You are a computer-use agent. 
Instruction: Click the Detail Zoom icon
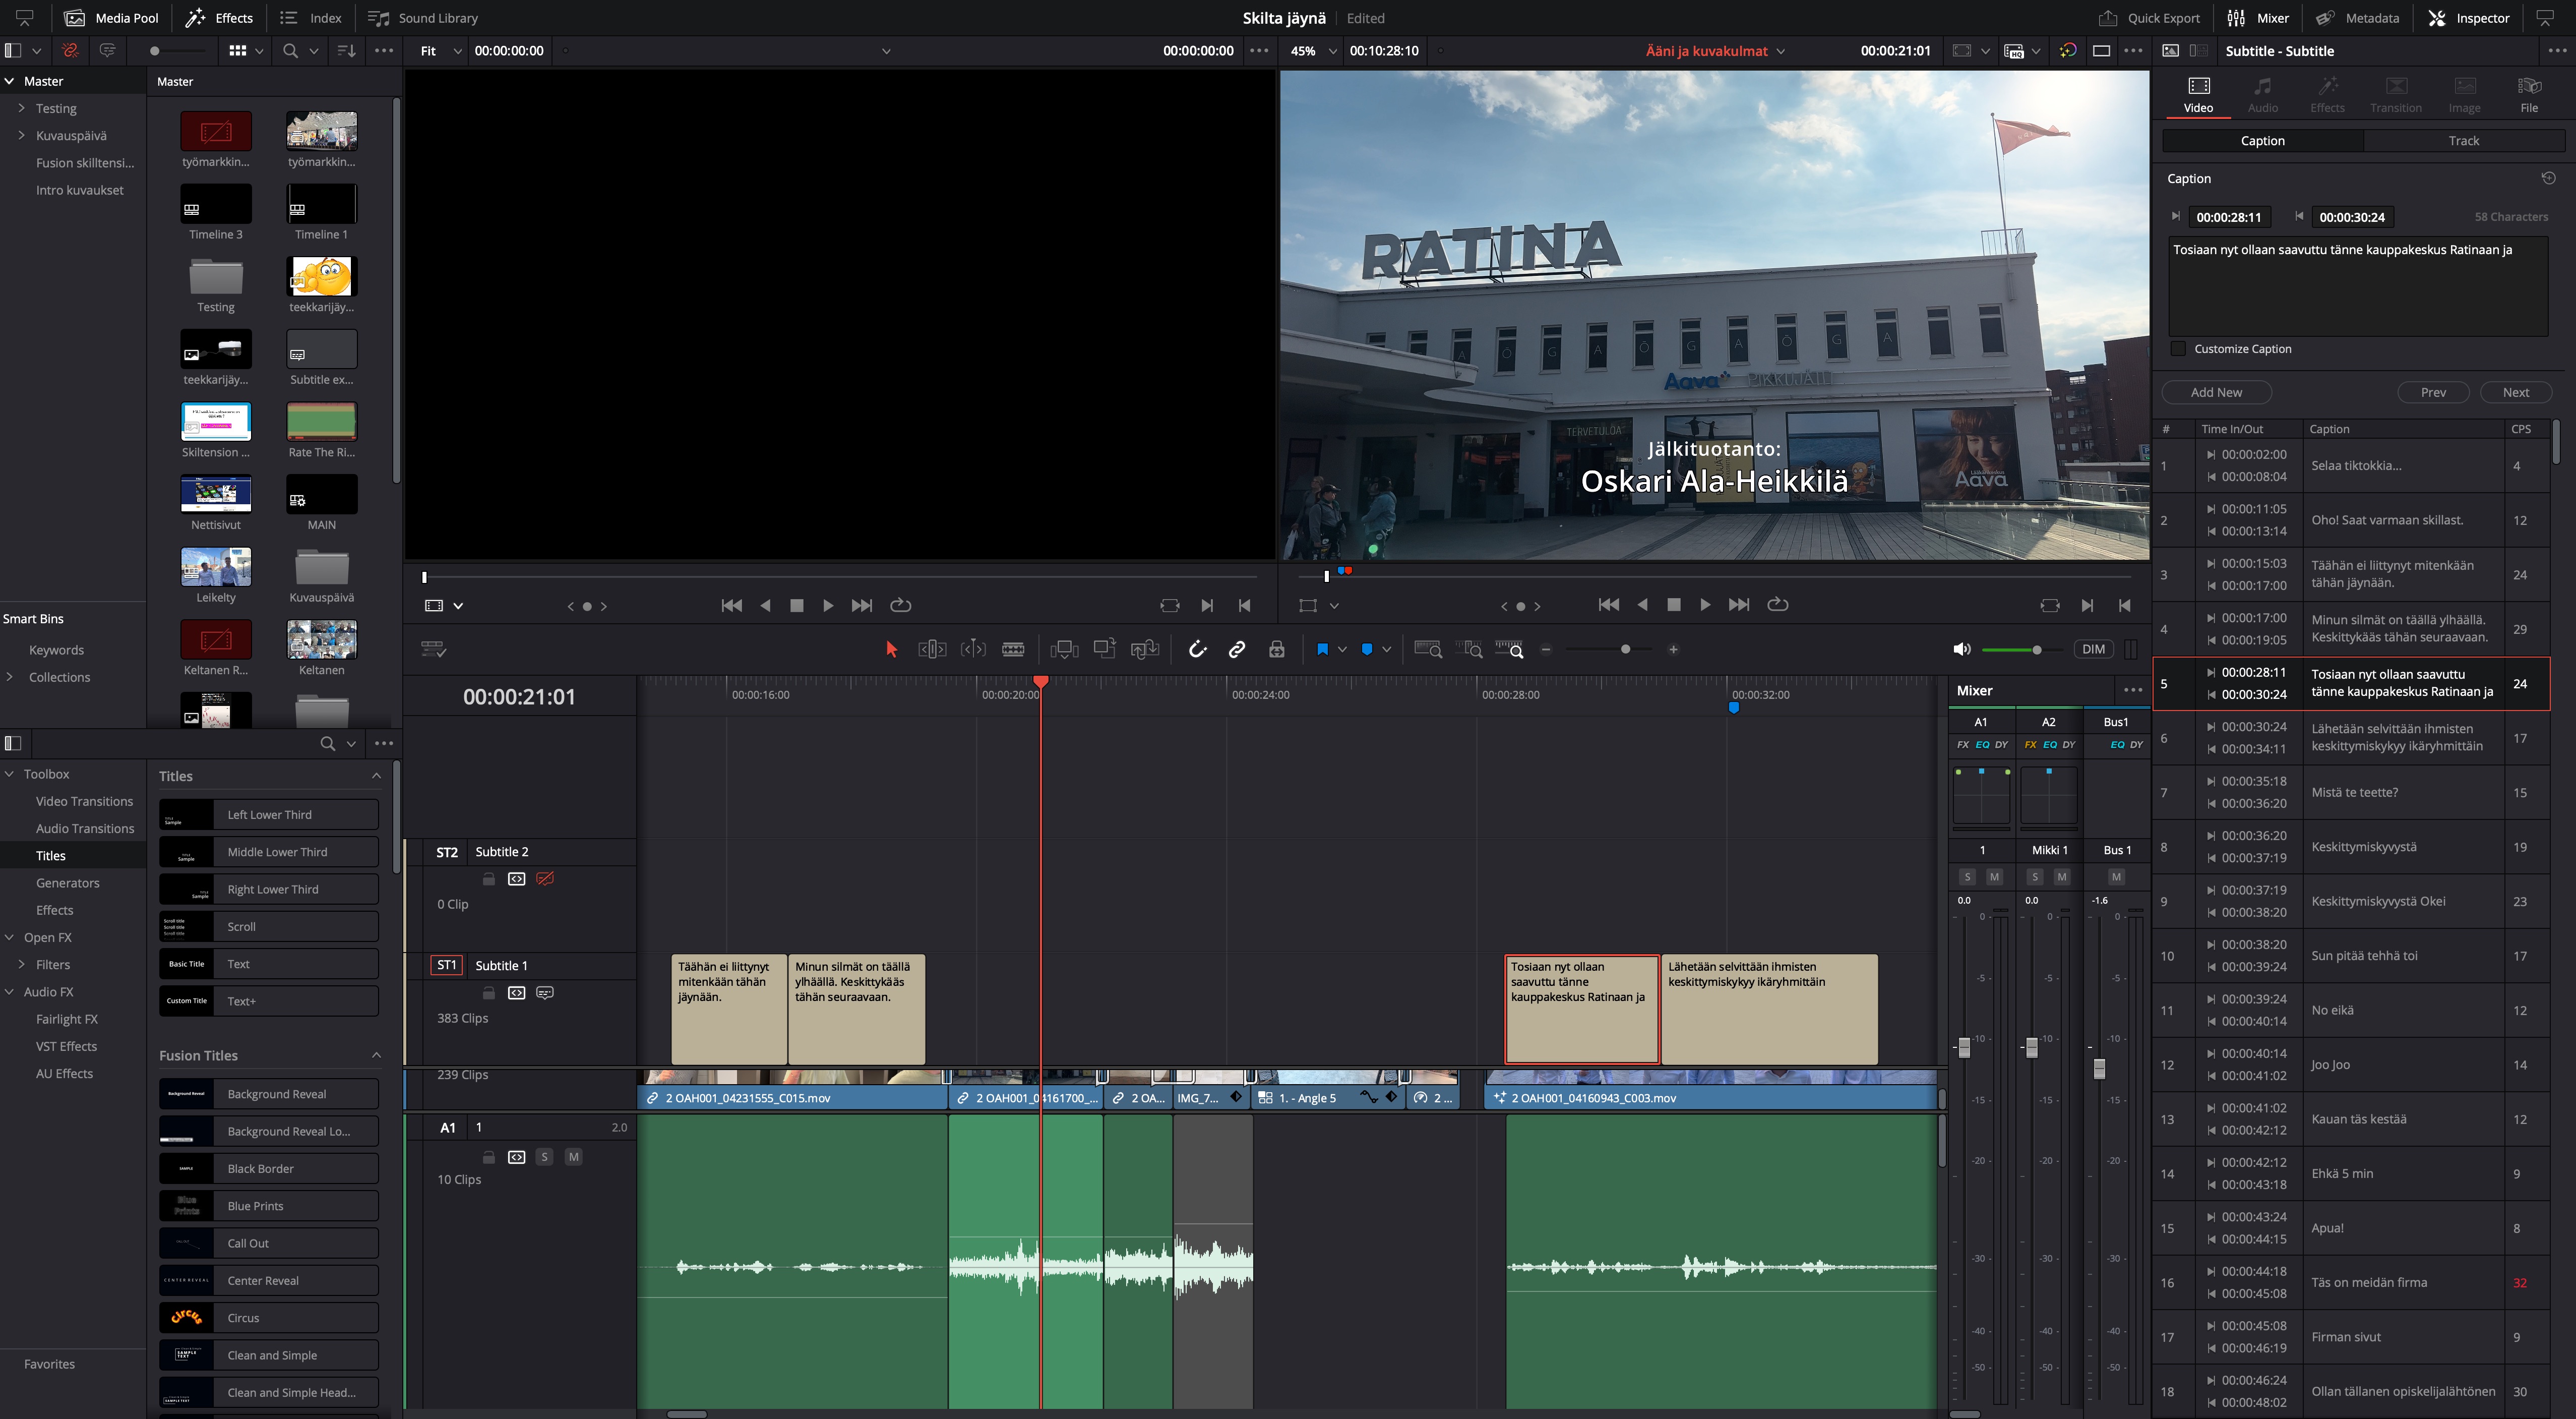pyautogui.click(x=1469, y=650)
